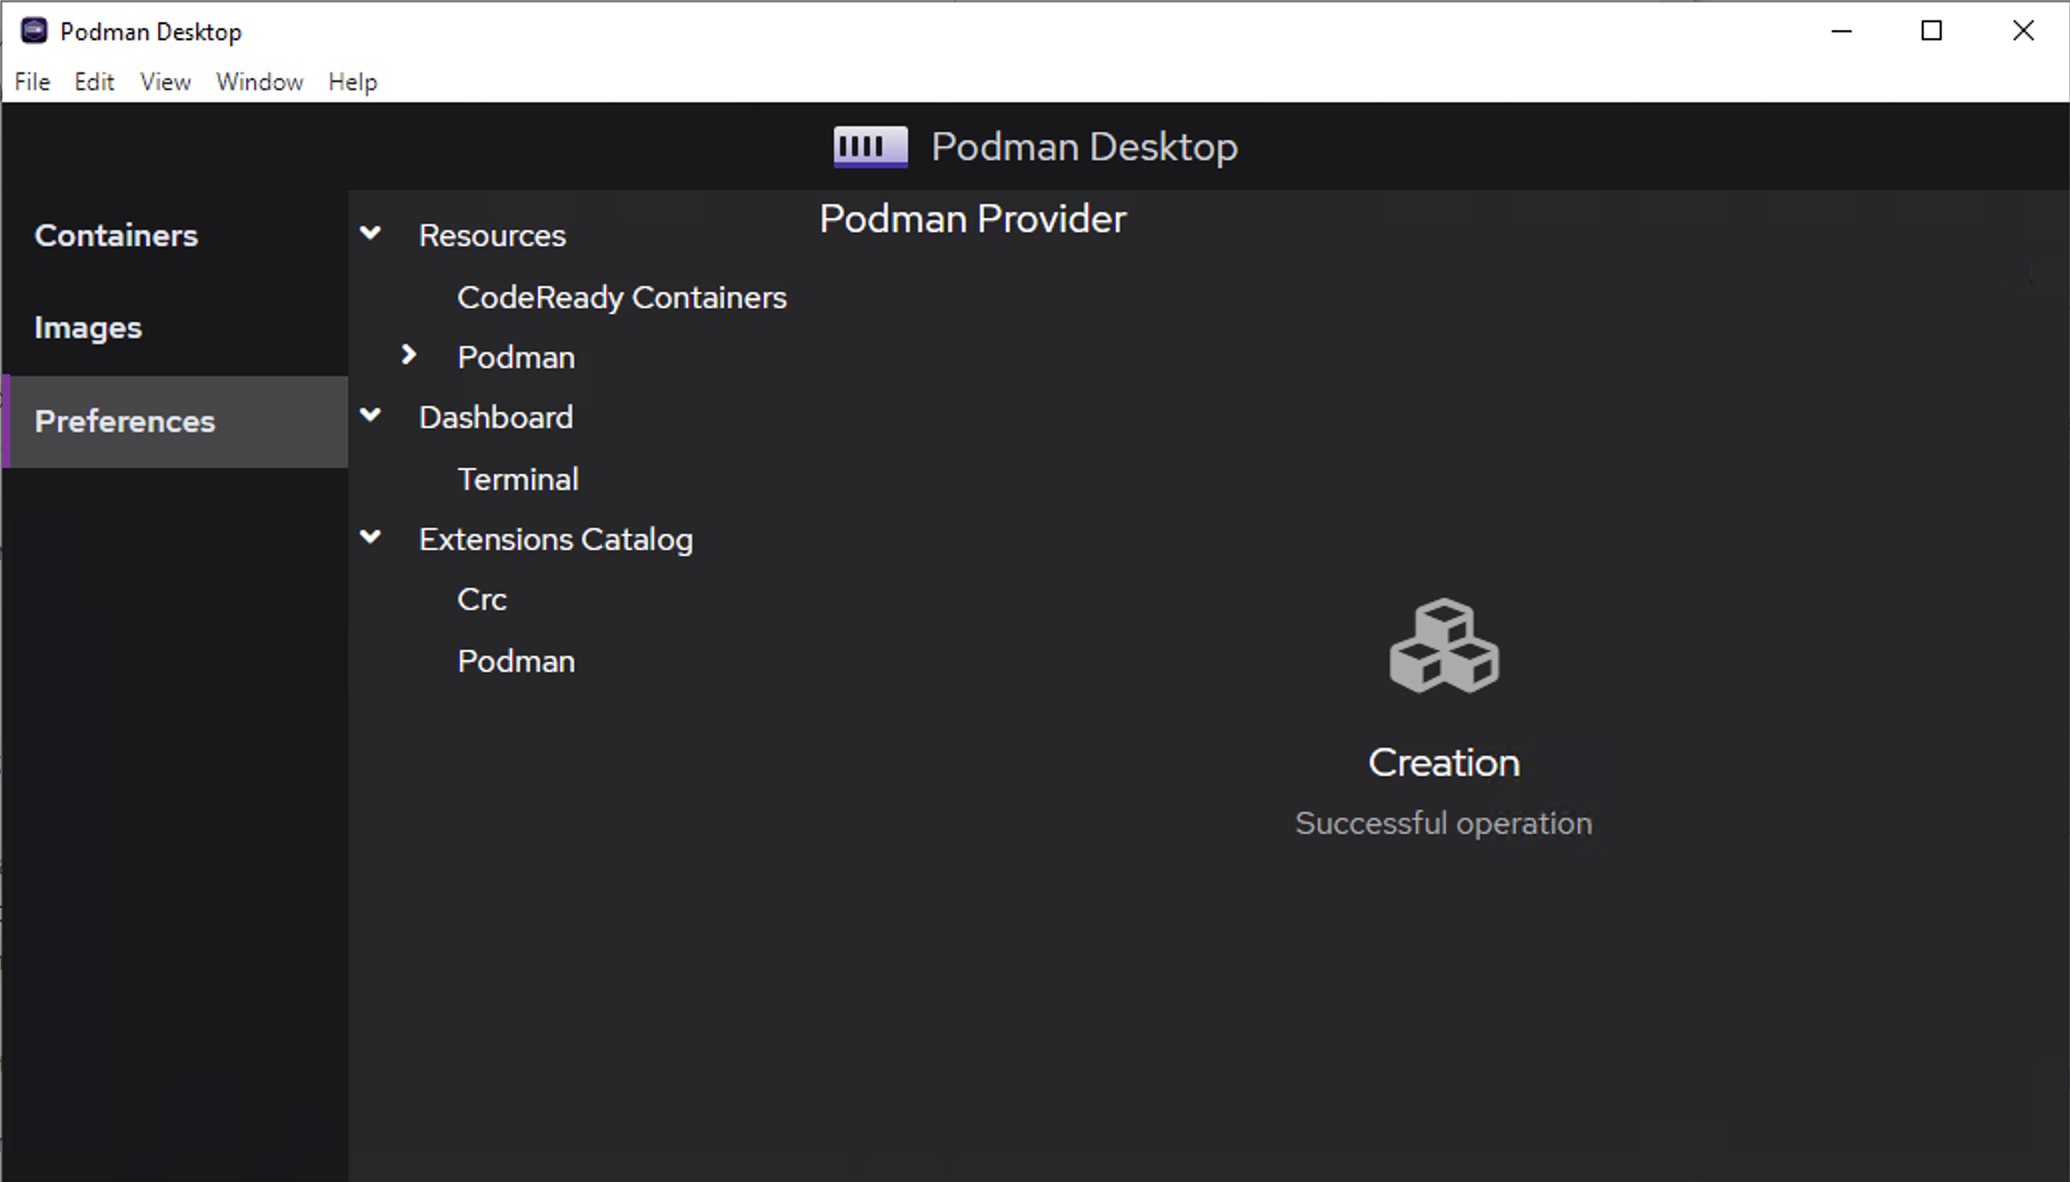Open the Edit menu
This screenshot has height=1182, width=2070.
pyautogui.click(x=94, y=82)
